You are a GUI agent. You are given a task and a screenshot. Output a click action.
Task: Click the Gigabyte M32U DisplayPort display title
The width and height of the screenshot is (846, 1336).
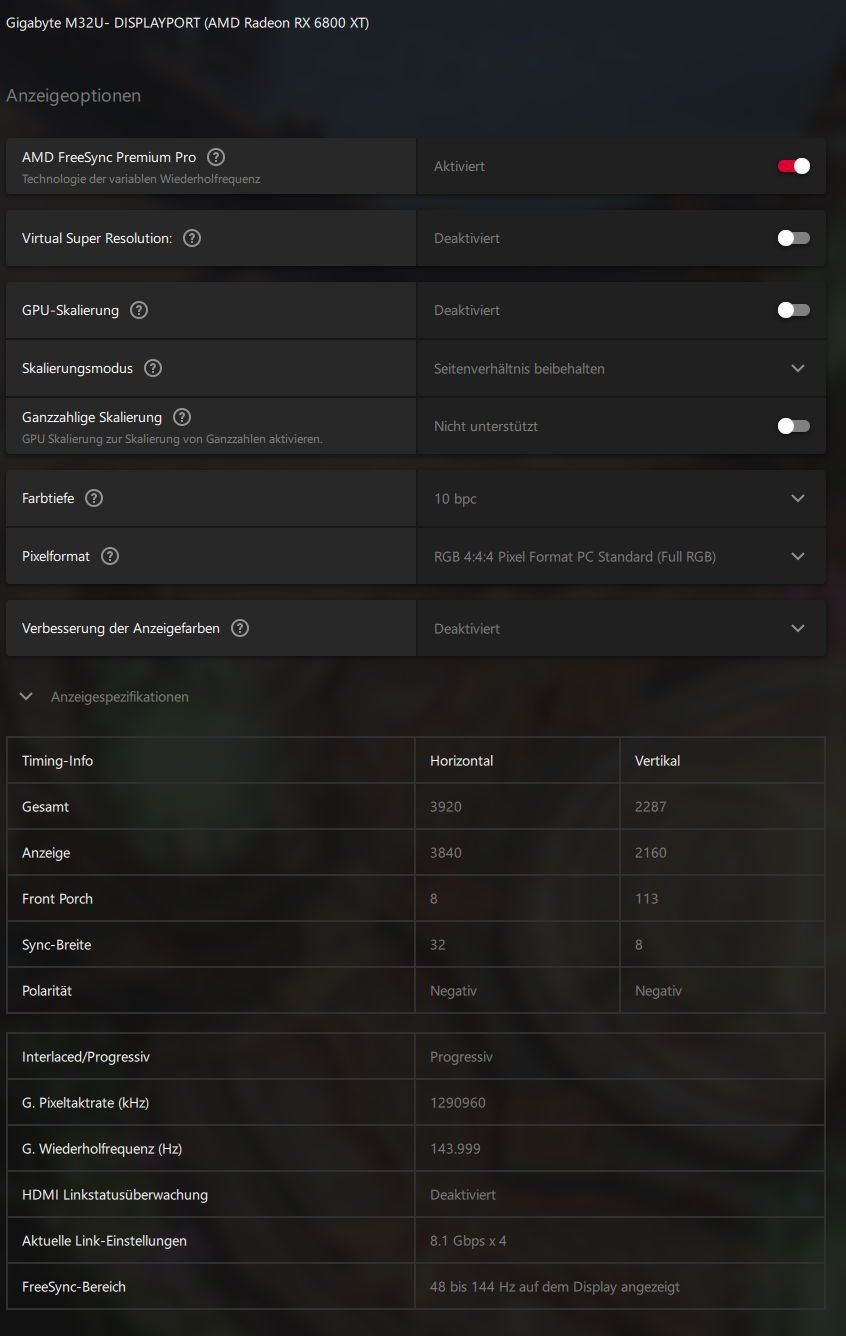tap(188, 23)
